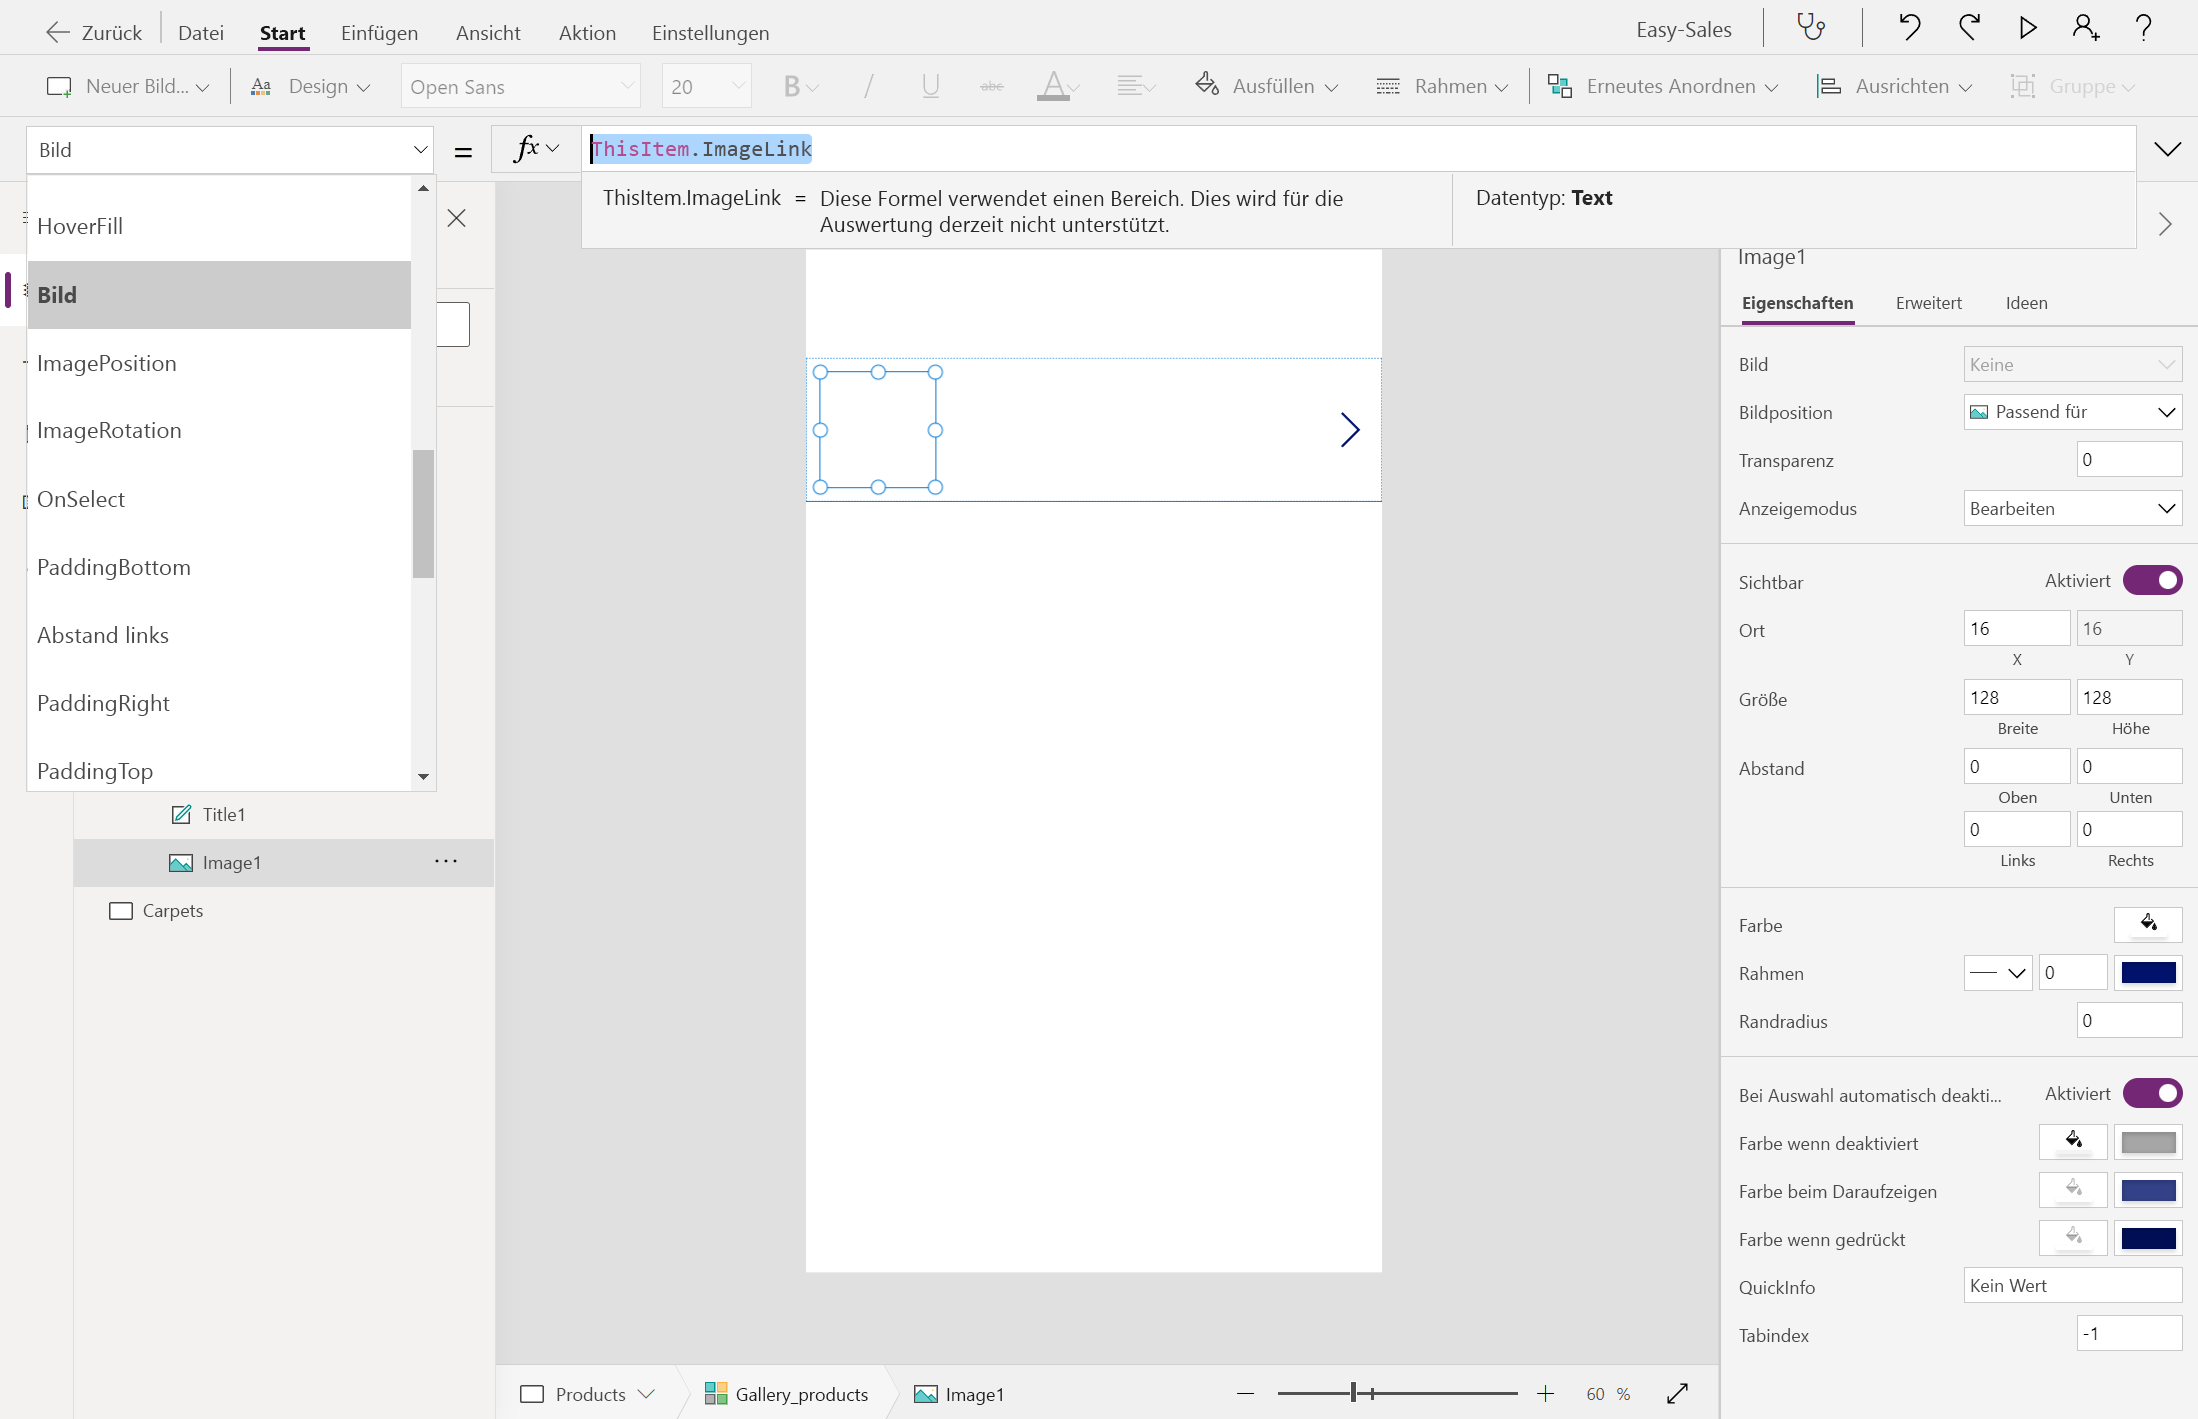Viewport: 2198px width, 1419px height.
Task: Click the fit-to-window expand icon
Action: click(x=1678, y=1393)
